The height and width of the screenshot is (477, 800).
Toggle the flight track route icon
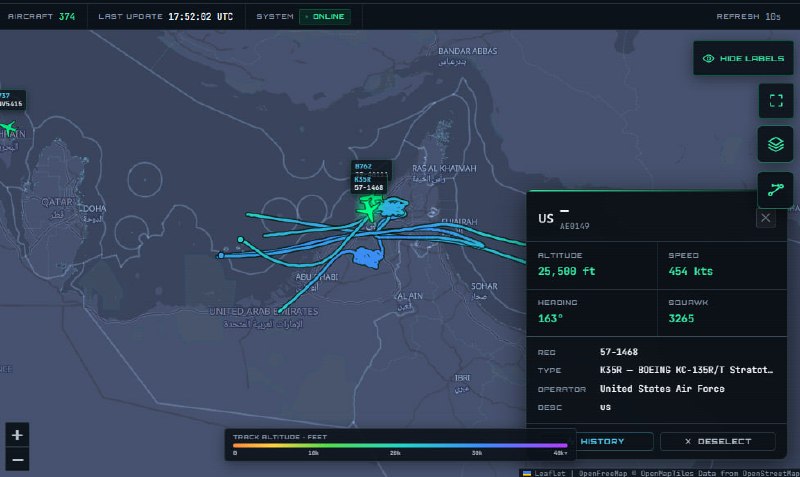click(x=776, y=190)
